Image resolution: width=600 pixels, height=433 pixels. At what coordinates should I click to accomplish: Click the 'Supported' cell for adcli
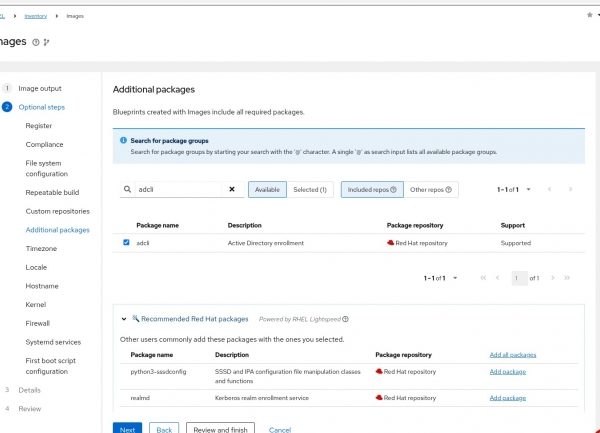(516, 243)
